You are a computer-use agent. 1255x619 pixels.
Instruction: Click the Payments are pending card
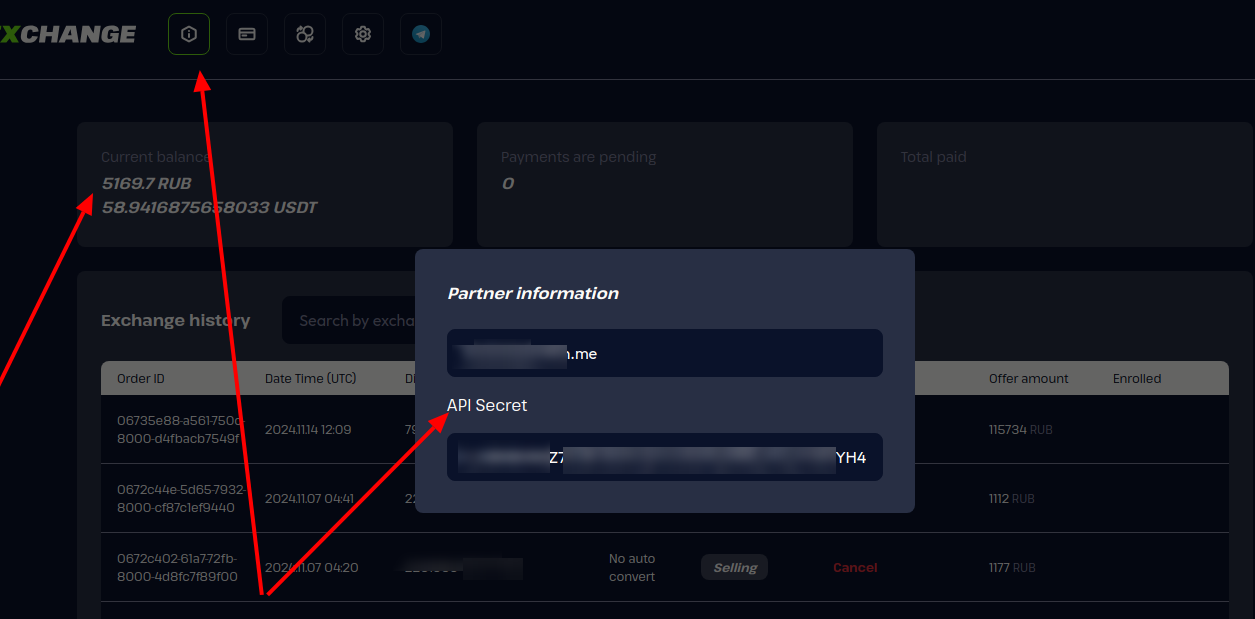tap(664, 184)
